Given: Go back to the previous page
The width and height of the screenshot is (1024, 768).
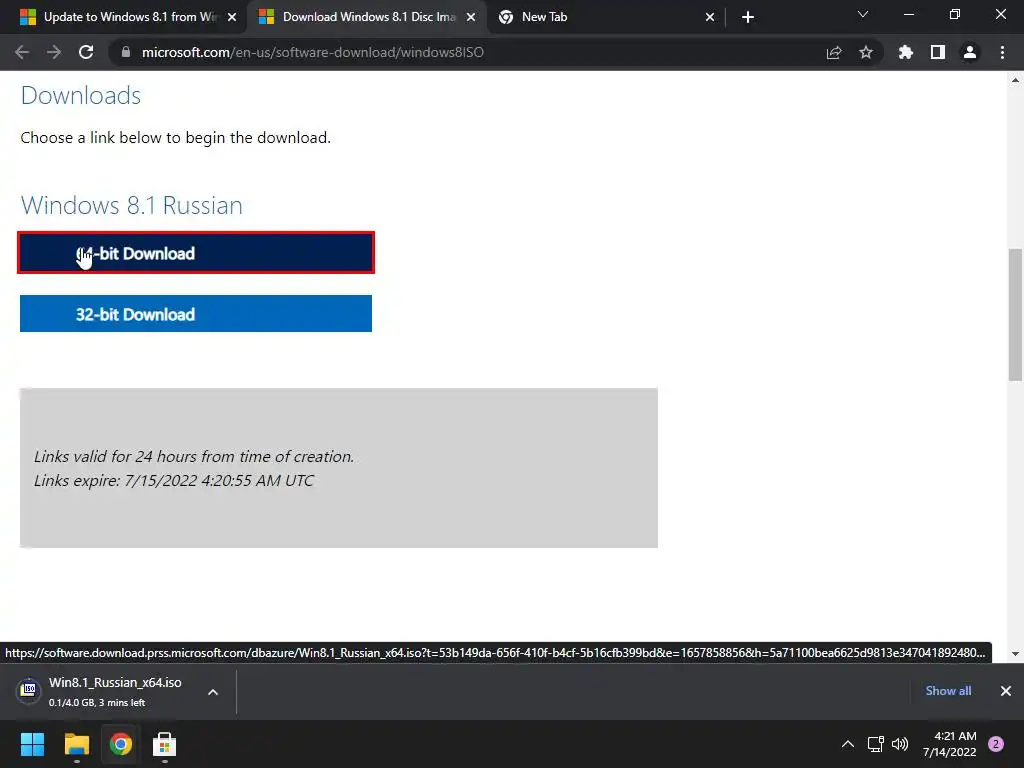Looking at the screenshot, I should [x=22, y=52].
